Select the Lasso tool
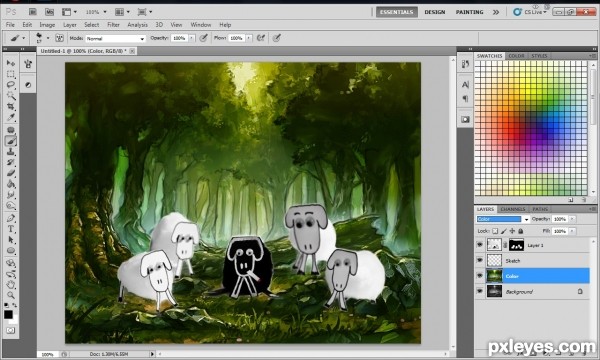Viewport: 600px width, 360px height. (11, 85)
